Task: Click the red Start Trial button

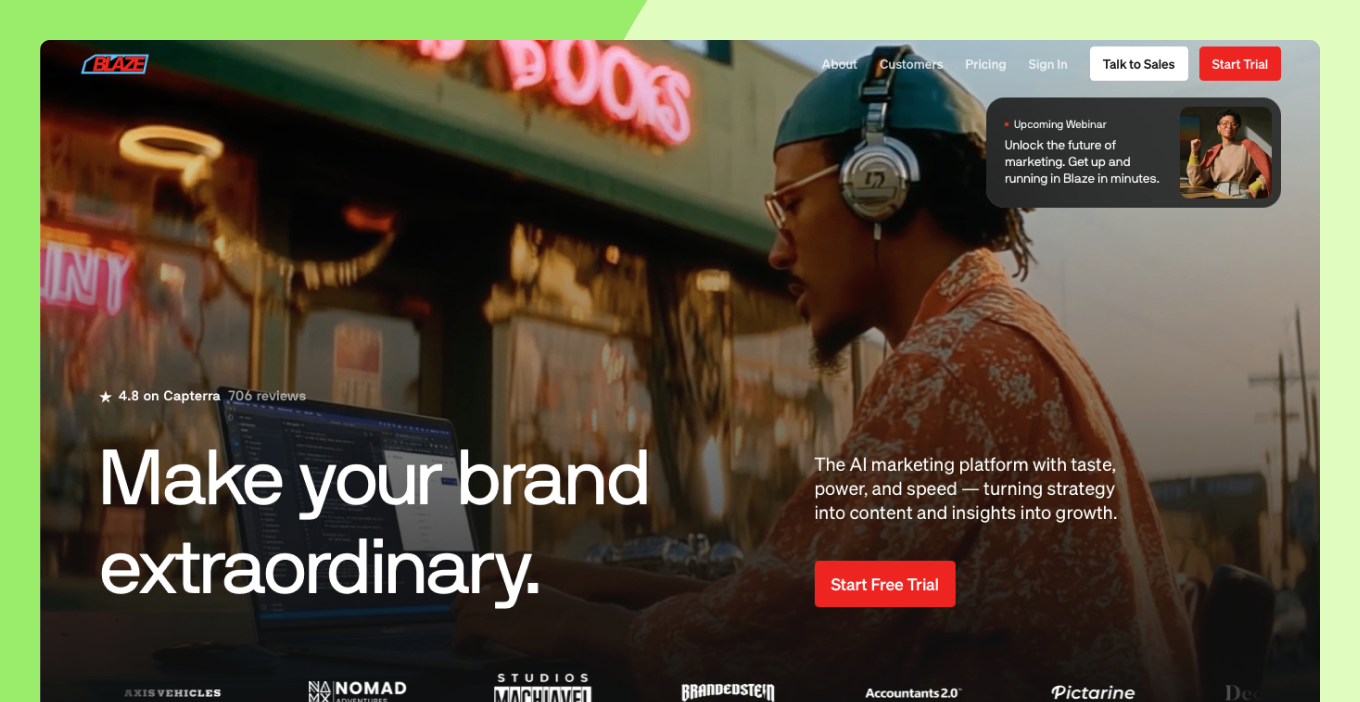Action: pos(1240,64)
